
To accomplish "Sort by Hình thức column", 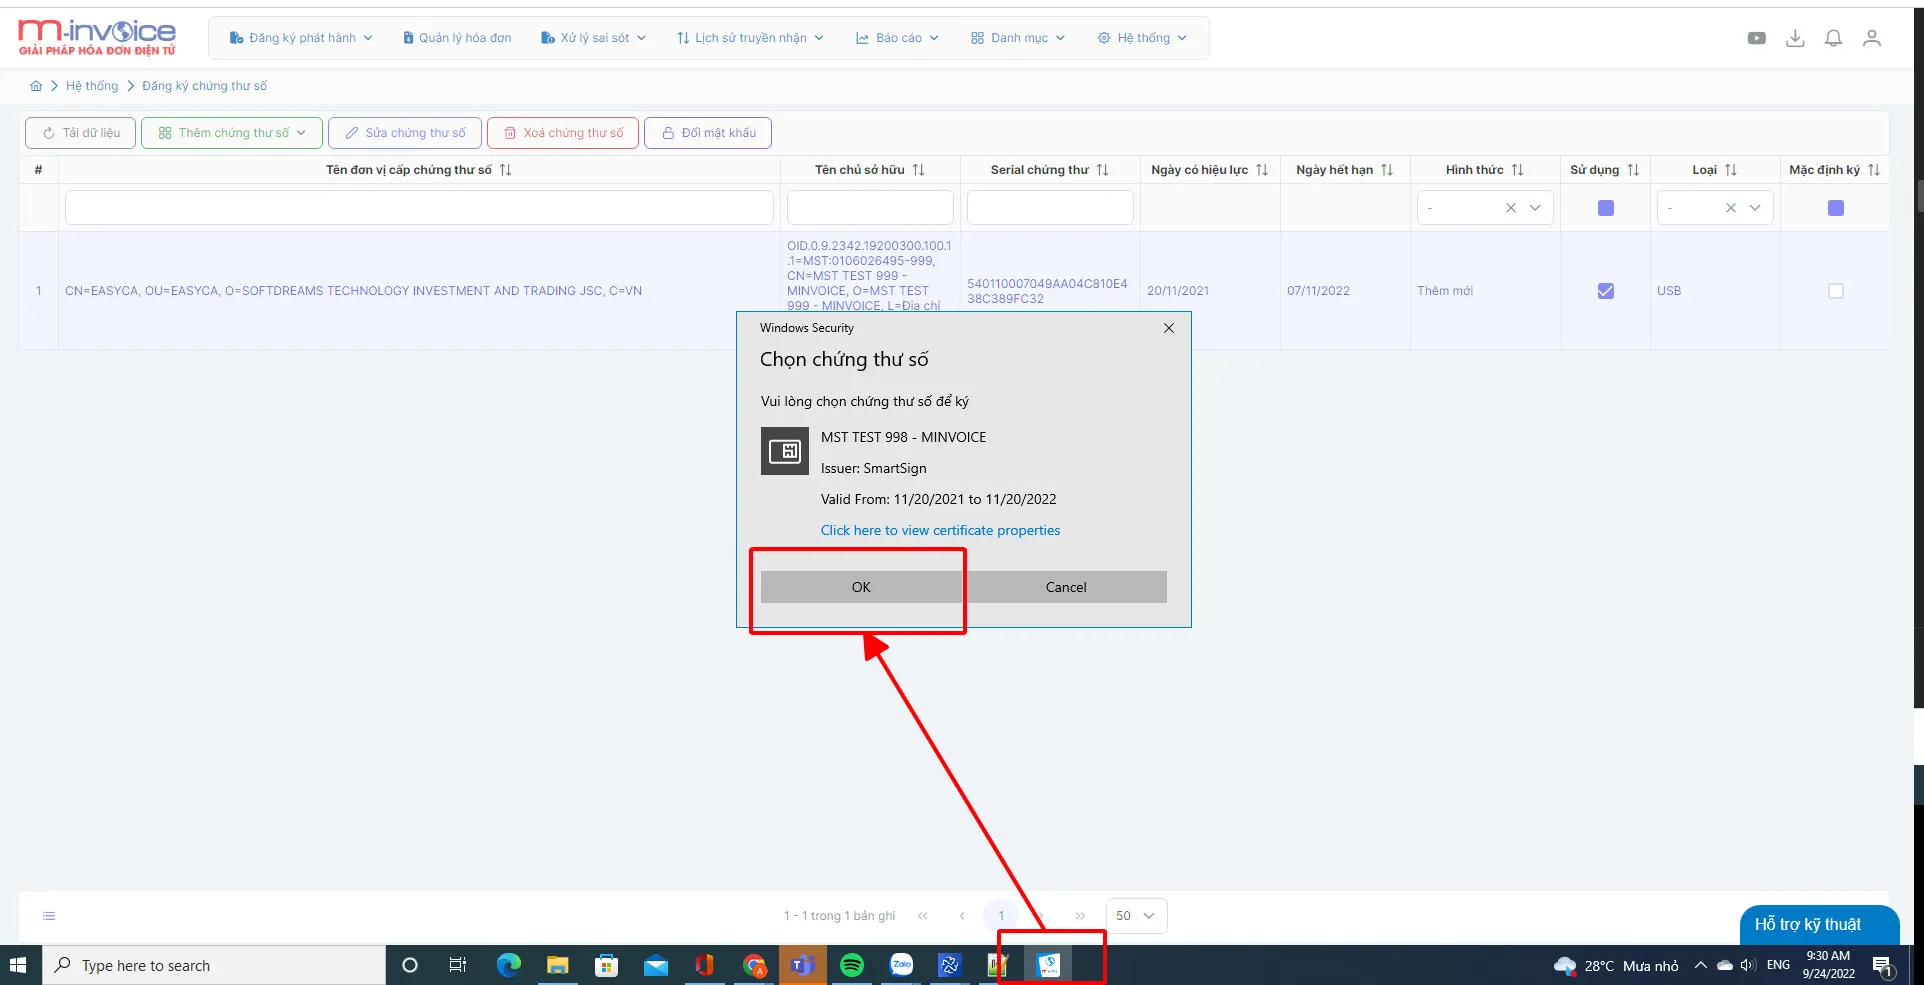I will [x=1518, y=170].
